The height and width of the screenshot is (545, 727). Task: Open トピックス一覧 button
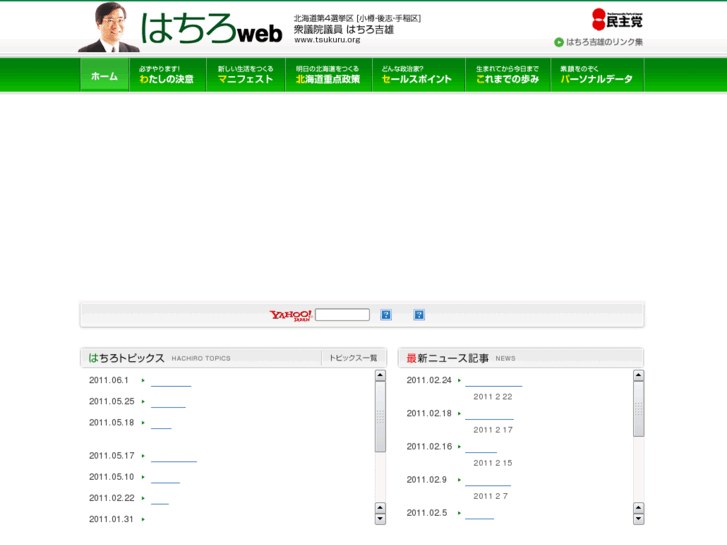click(x=353, y=358)
